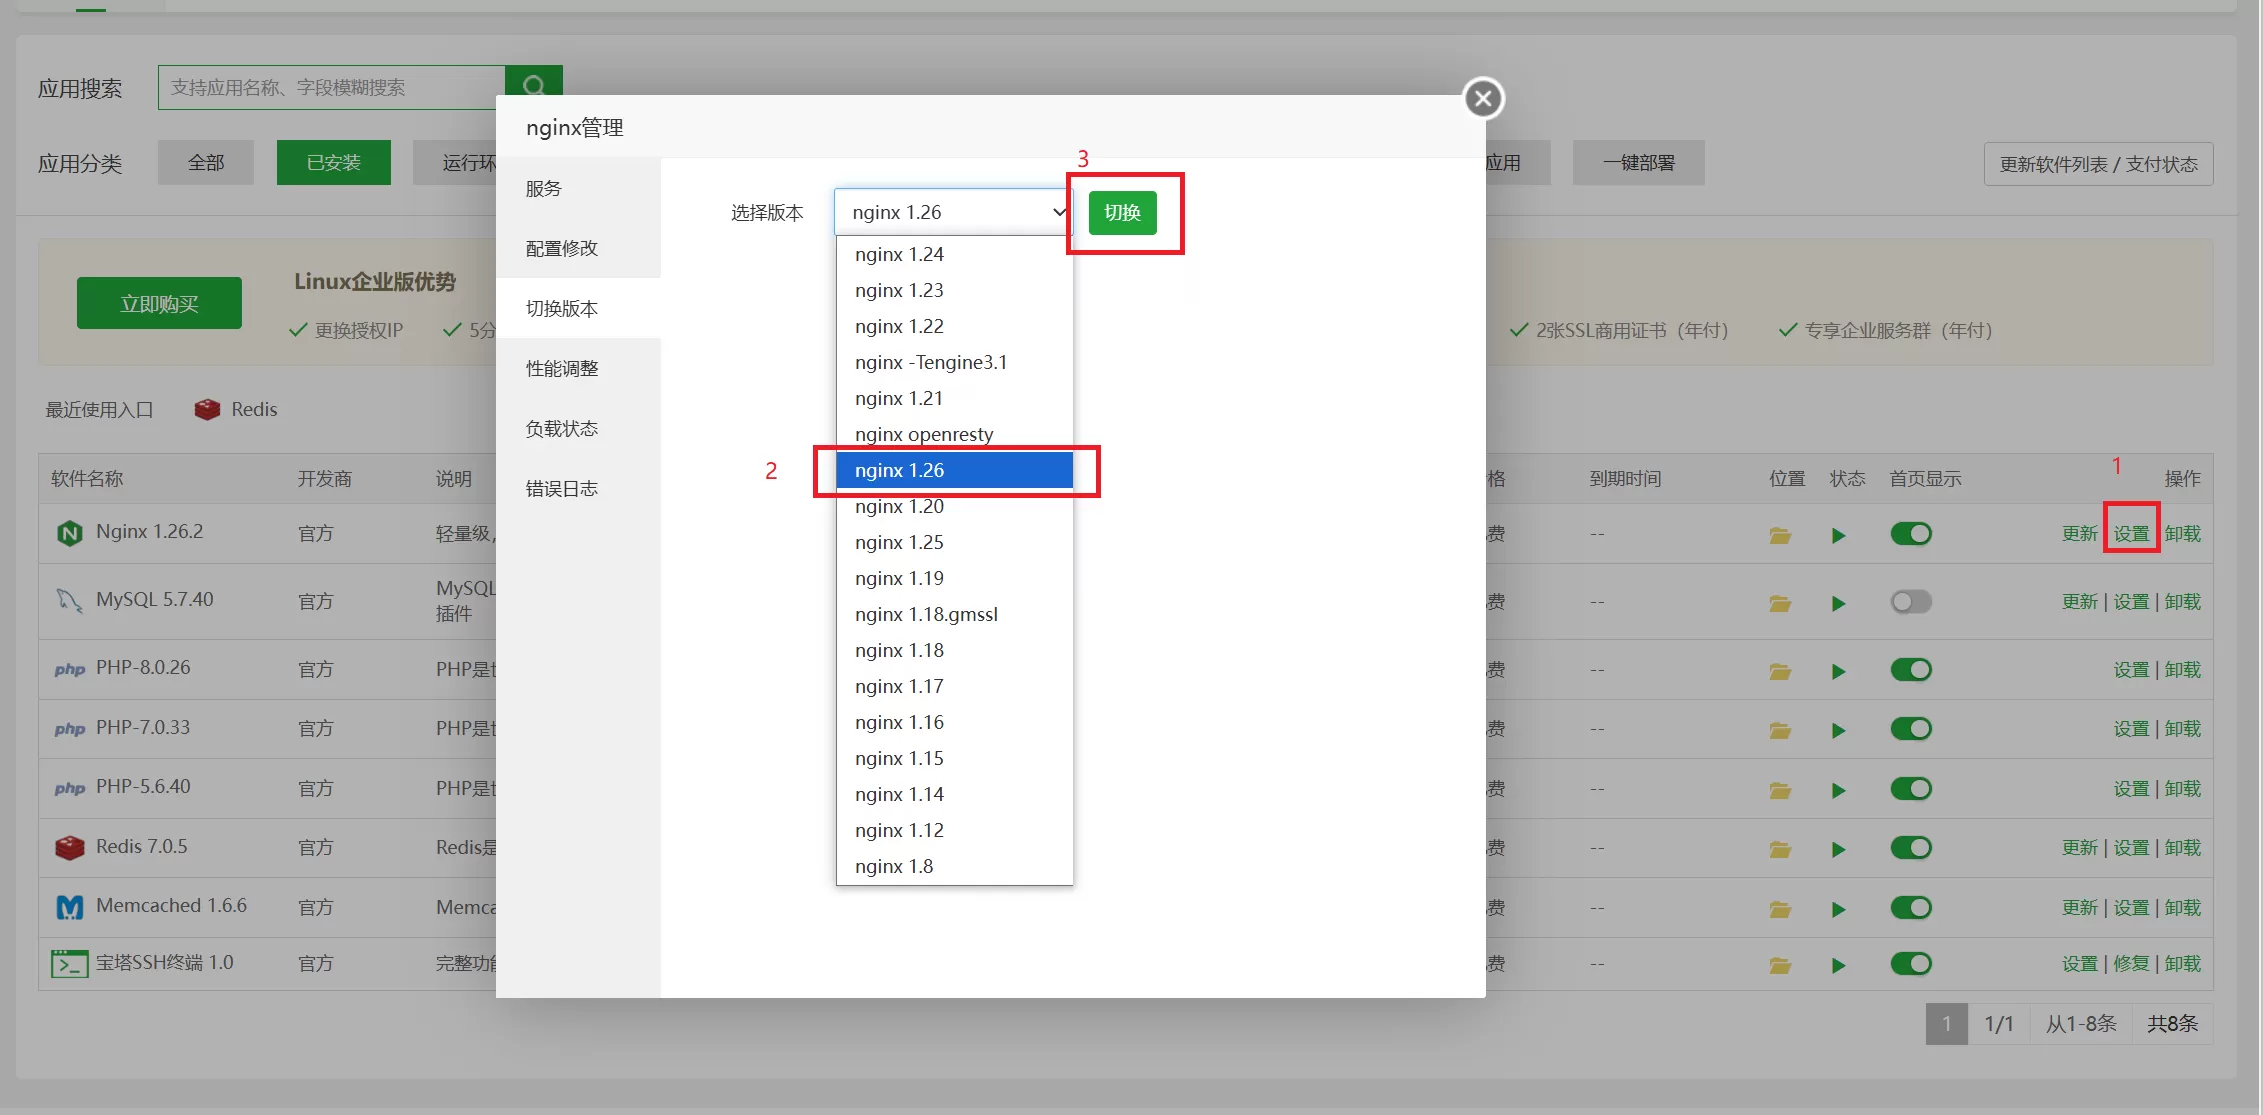Image resolution: width=2263 pixels, height=1115 pixels.
Task: Click the status play icon for 宝塔SSH终端
Action: pos(1838,965)
